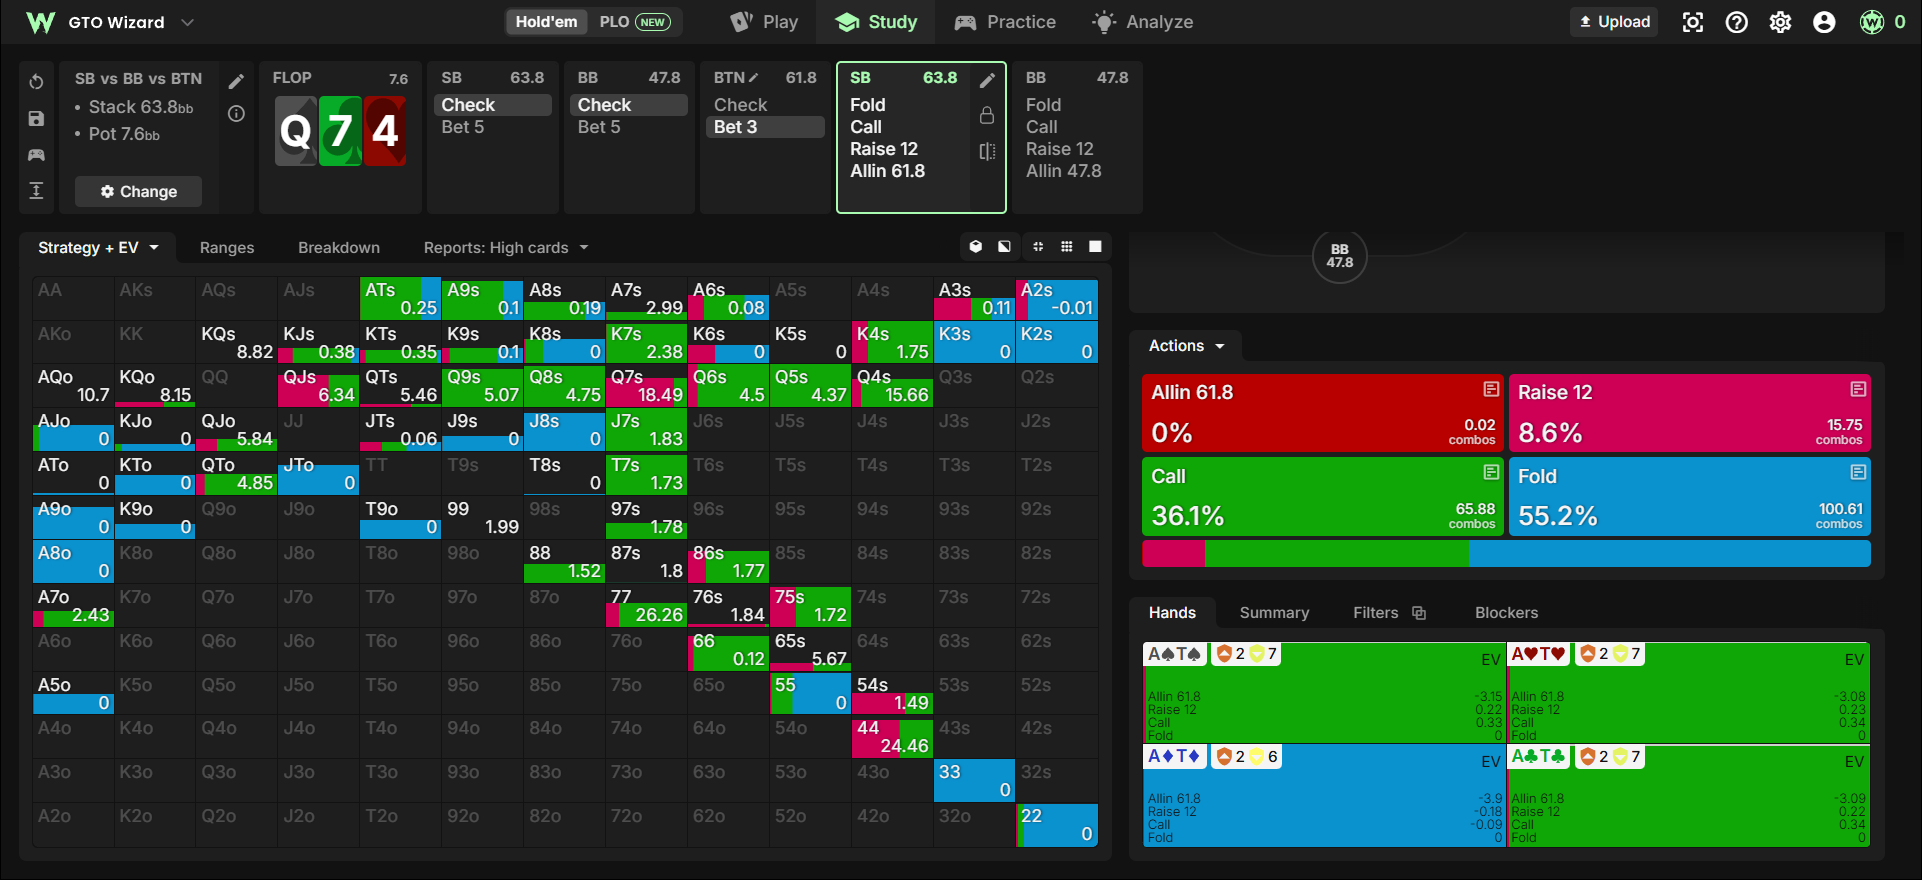Image resolution: width=1922 pixels, height=880 pixels.
Task: Switch the game type to PLO
Action: 634,22
